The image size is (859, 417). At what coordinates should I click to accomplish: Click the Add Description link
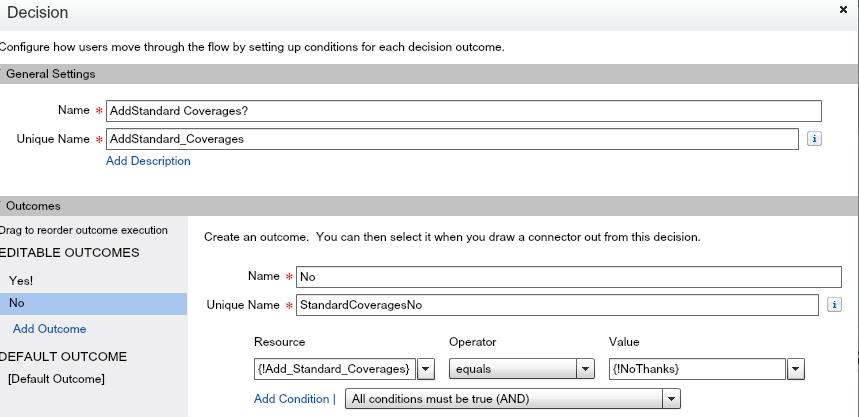pos(148,161)
